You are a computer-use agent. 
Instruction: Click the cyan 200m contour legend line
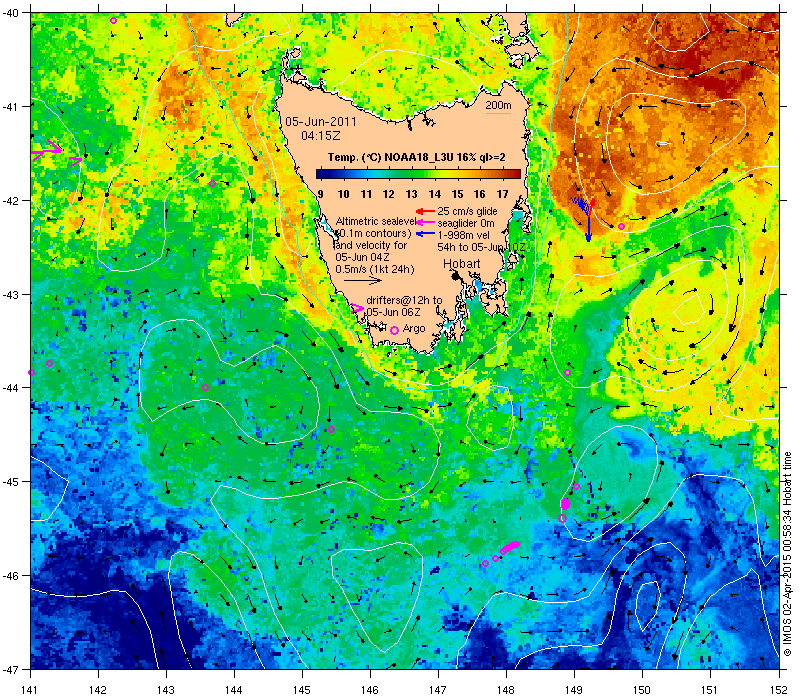[498, 113]
